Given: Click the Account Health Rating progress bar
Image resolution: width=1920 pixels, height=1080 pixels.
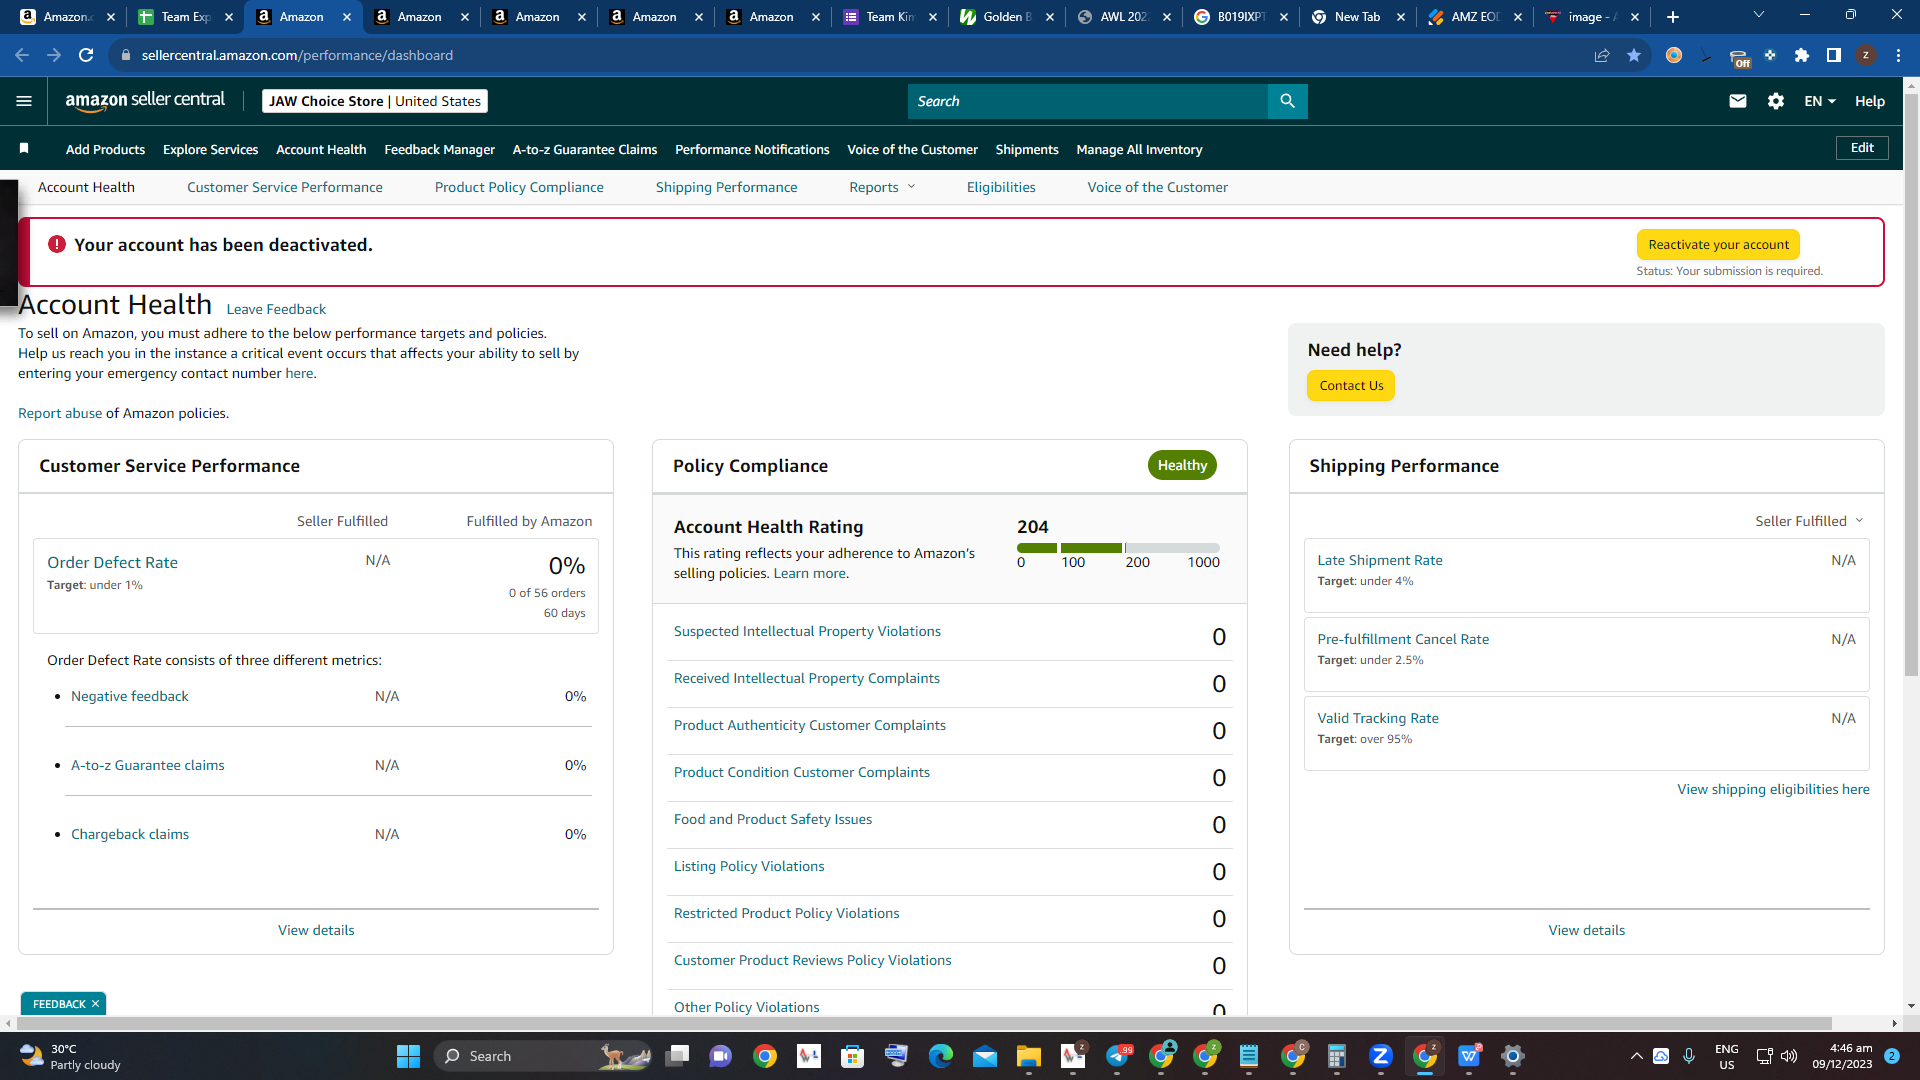Looking at the screenshot, I should [1118, 548].
